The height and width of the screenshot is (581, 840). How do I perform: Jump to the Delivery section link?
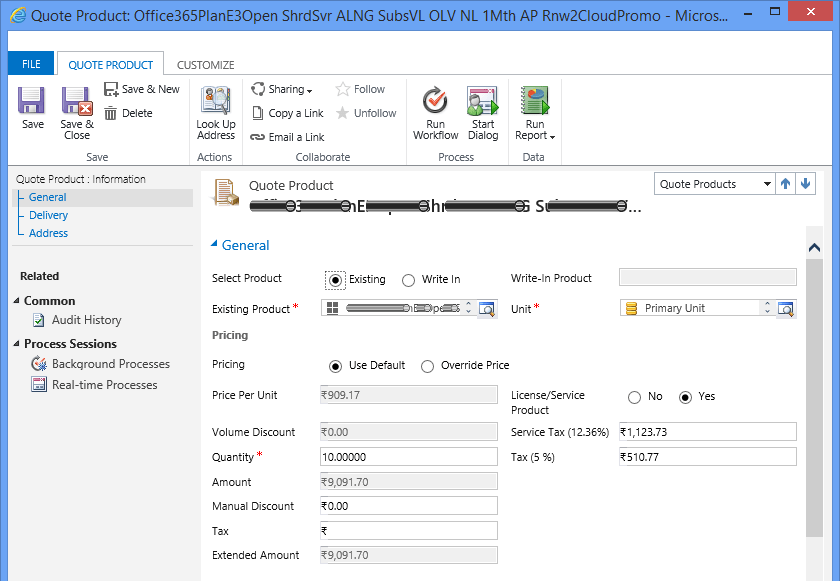tap(48, 215)
